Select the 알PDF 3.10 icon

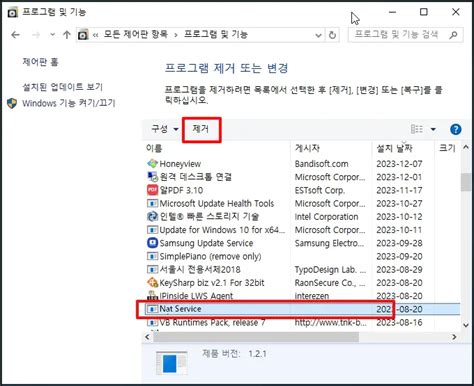(x=152, y=190)
